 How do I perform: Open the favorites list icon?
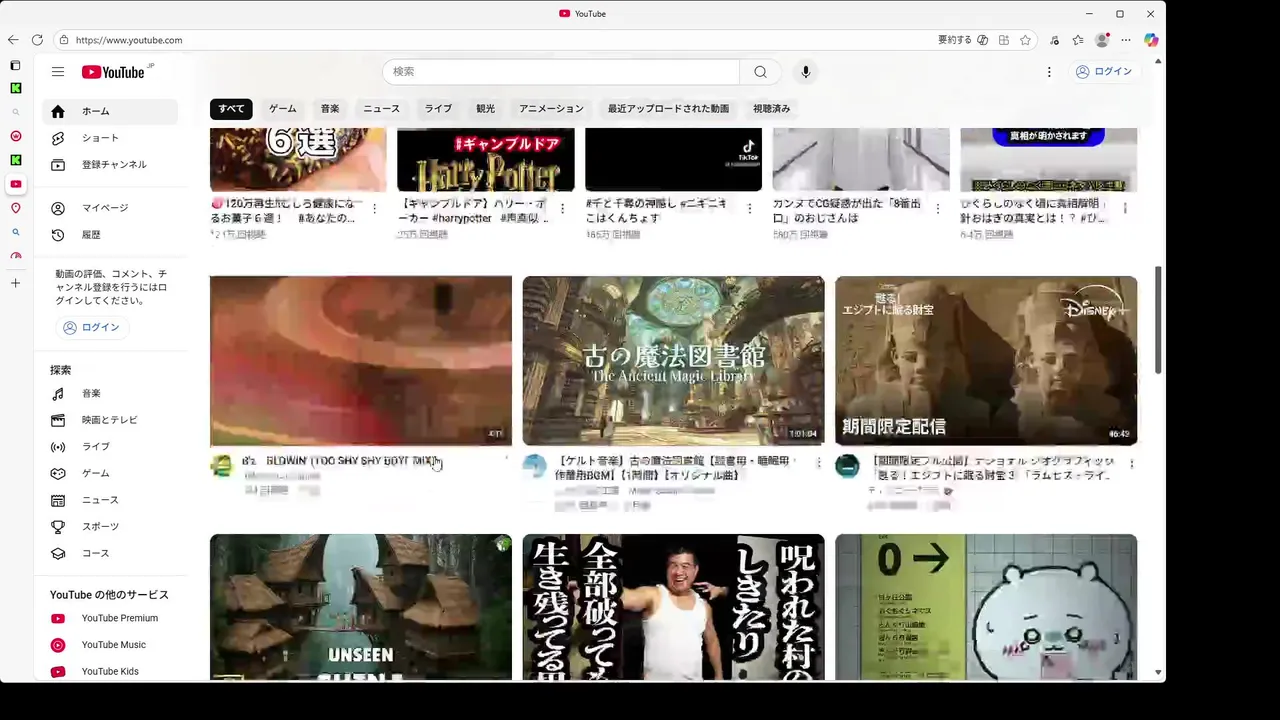point(1078,40)
